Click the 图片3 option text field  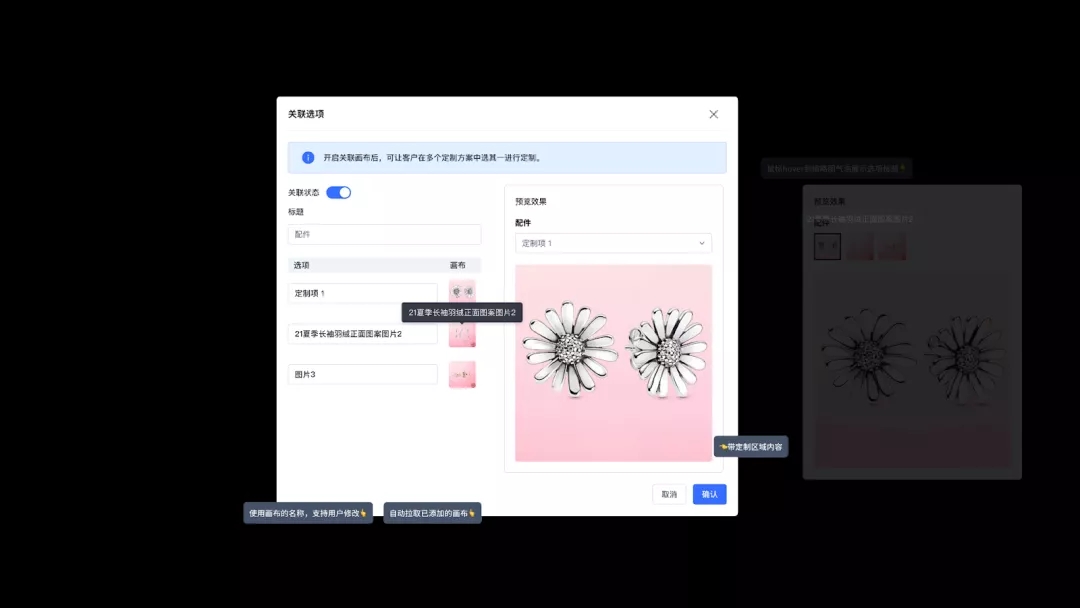click(x=362, y=373)
